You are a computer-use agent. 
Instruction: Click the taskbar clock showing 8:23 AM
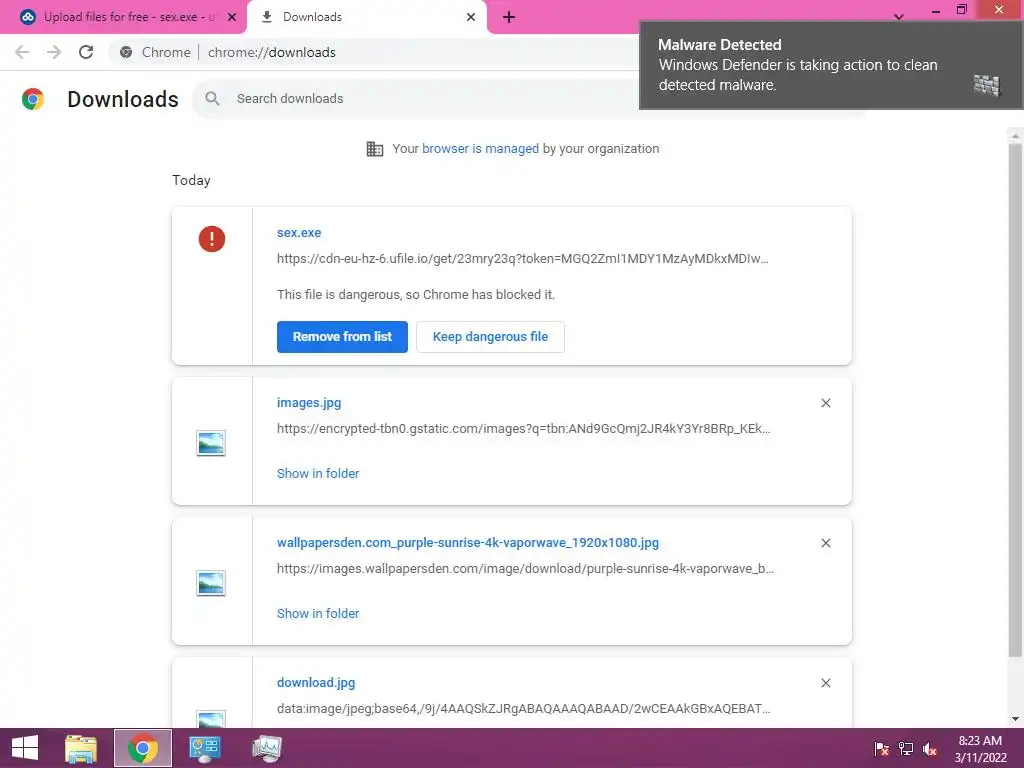pos(980,749)
